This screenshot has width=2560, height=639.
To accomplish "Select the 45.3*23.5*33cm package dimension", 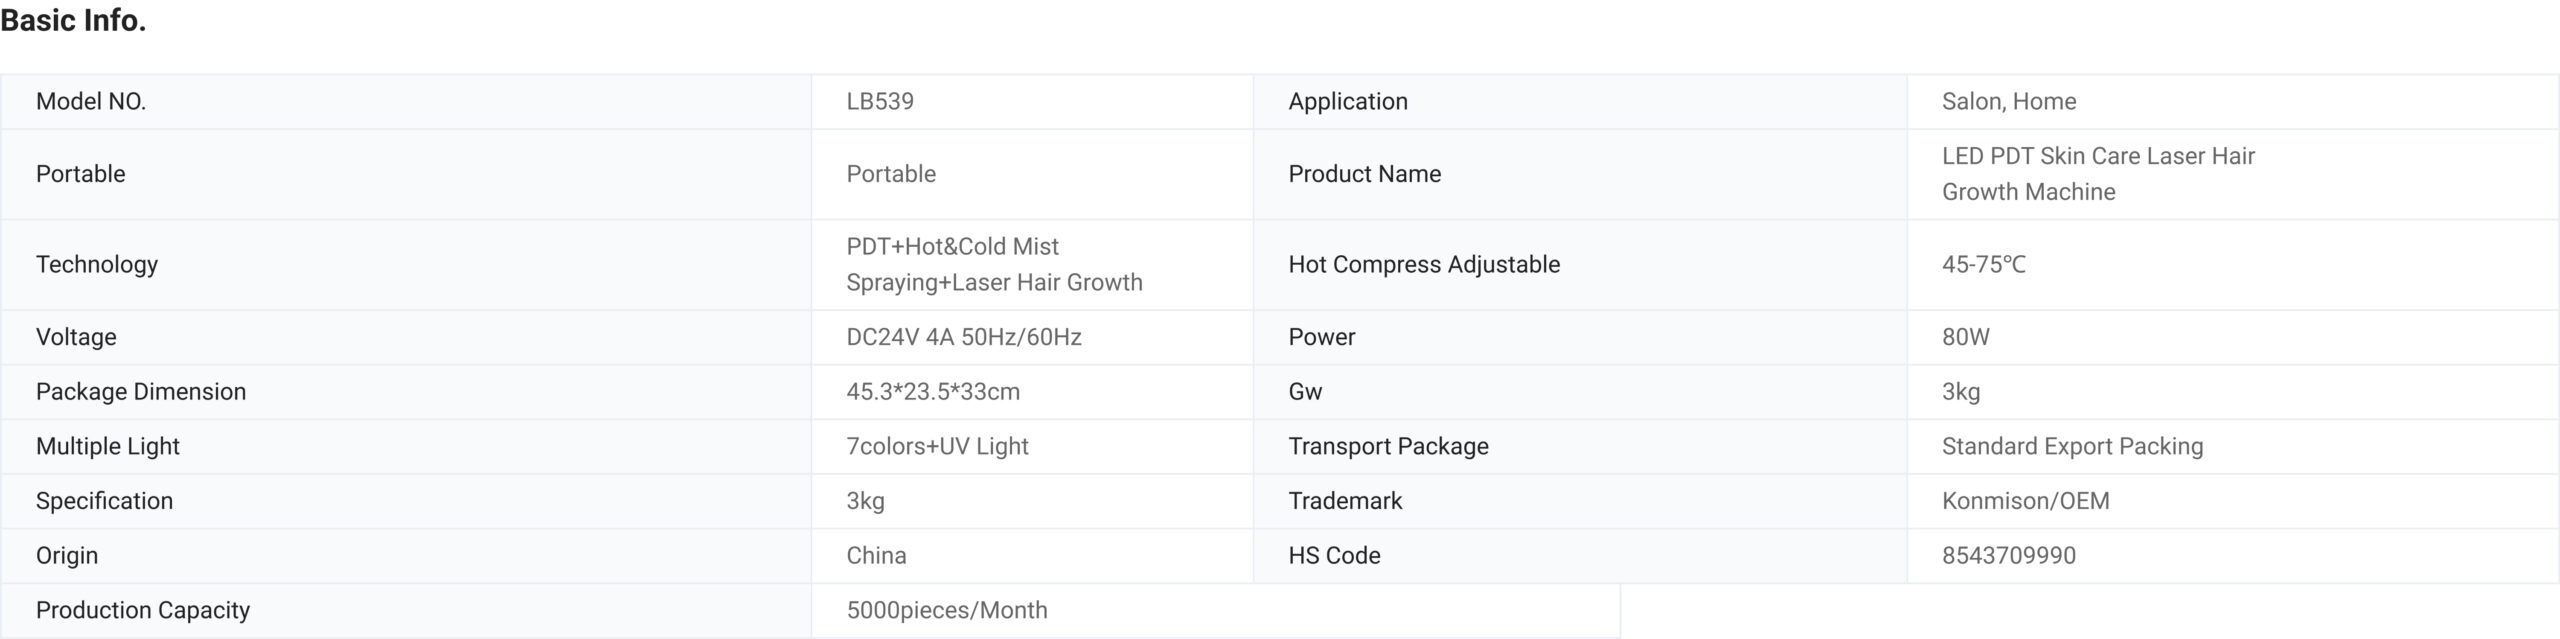I will coord(933,391).
